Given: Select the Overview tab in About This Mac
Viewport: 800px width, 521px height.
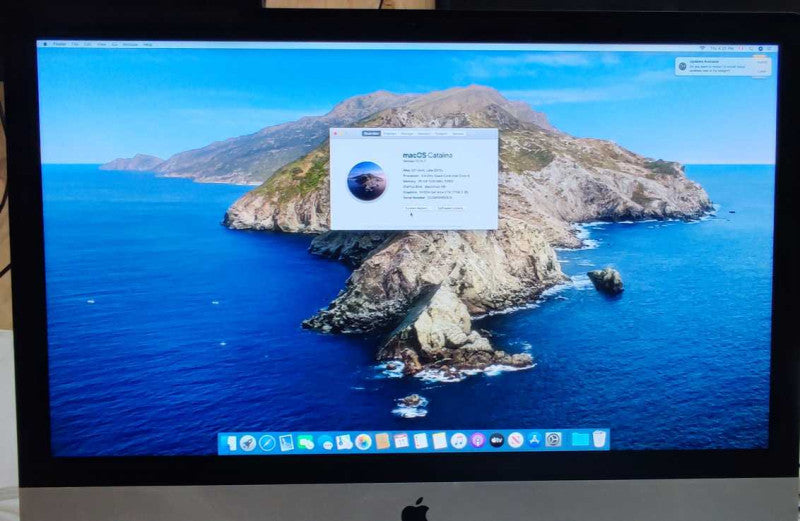Looking at the screenshot, I should 371,134.
